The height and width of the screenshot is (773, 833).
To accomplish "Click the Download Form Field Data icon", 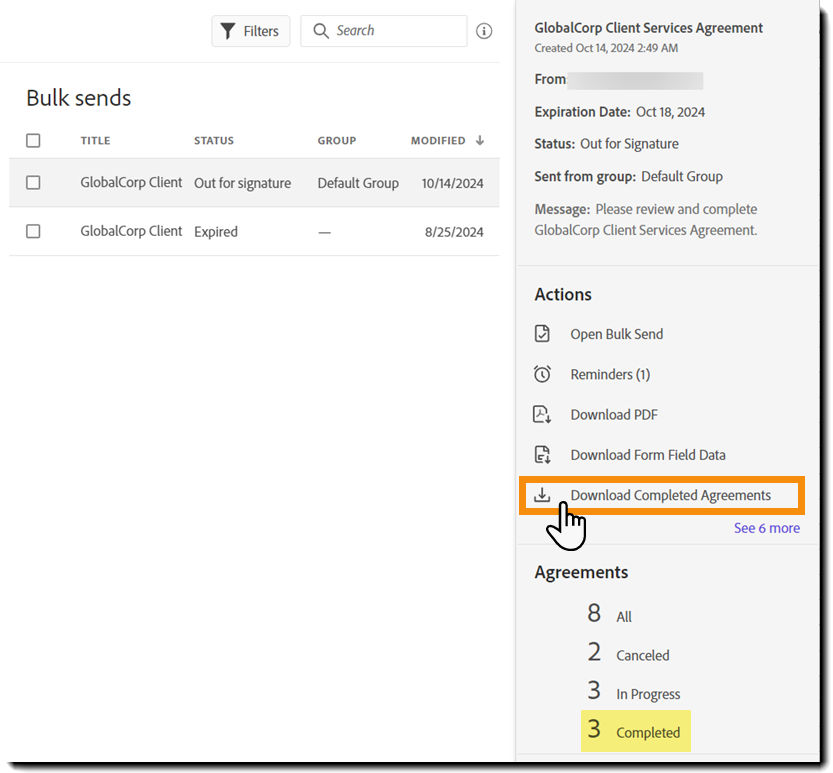I will coord(541,454).
